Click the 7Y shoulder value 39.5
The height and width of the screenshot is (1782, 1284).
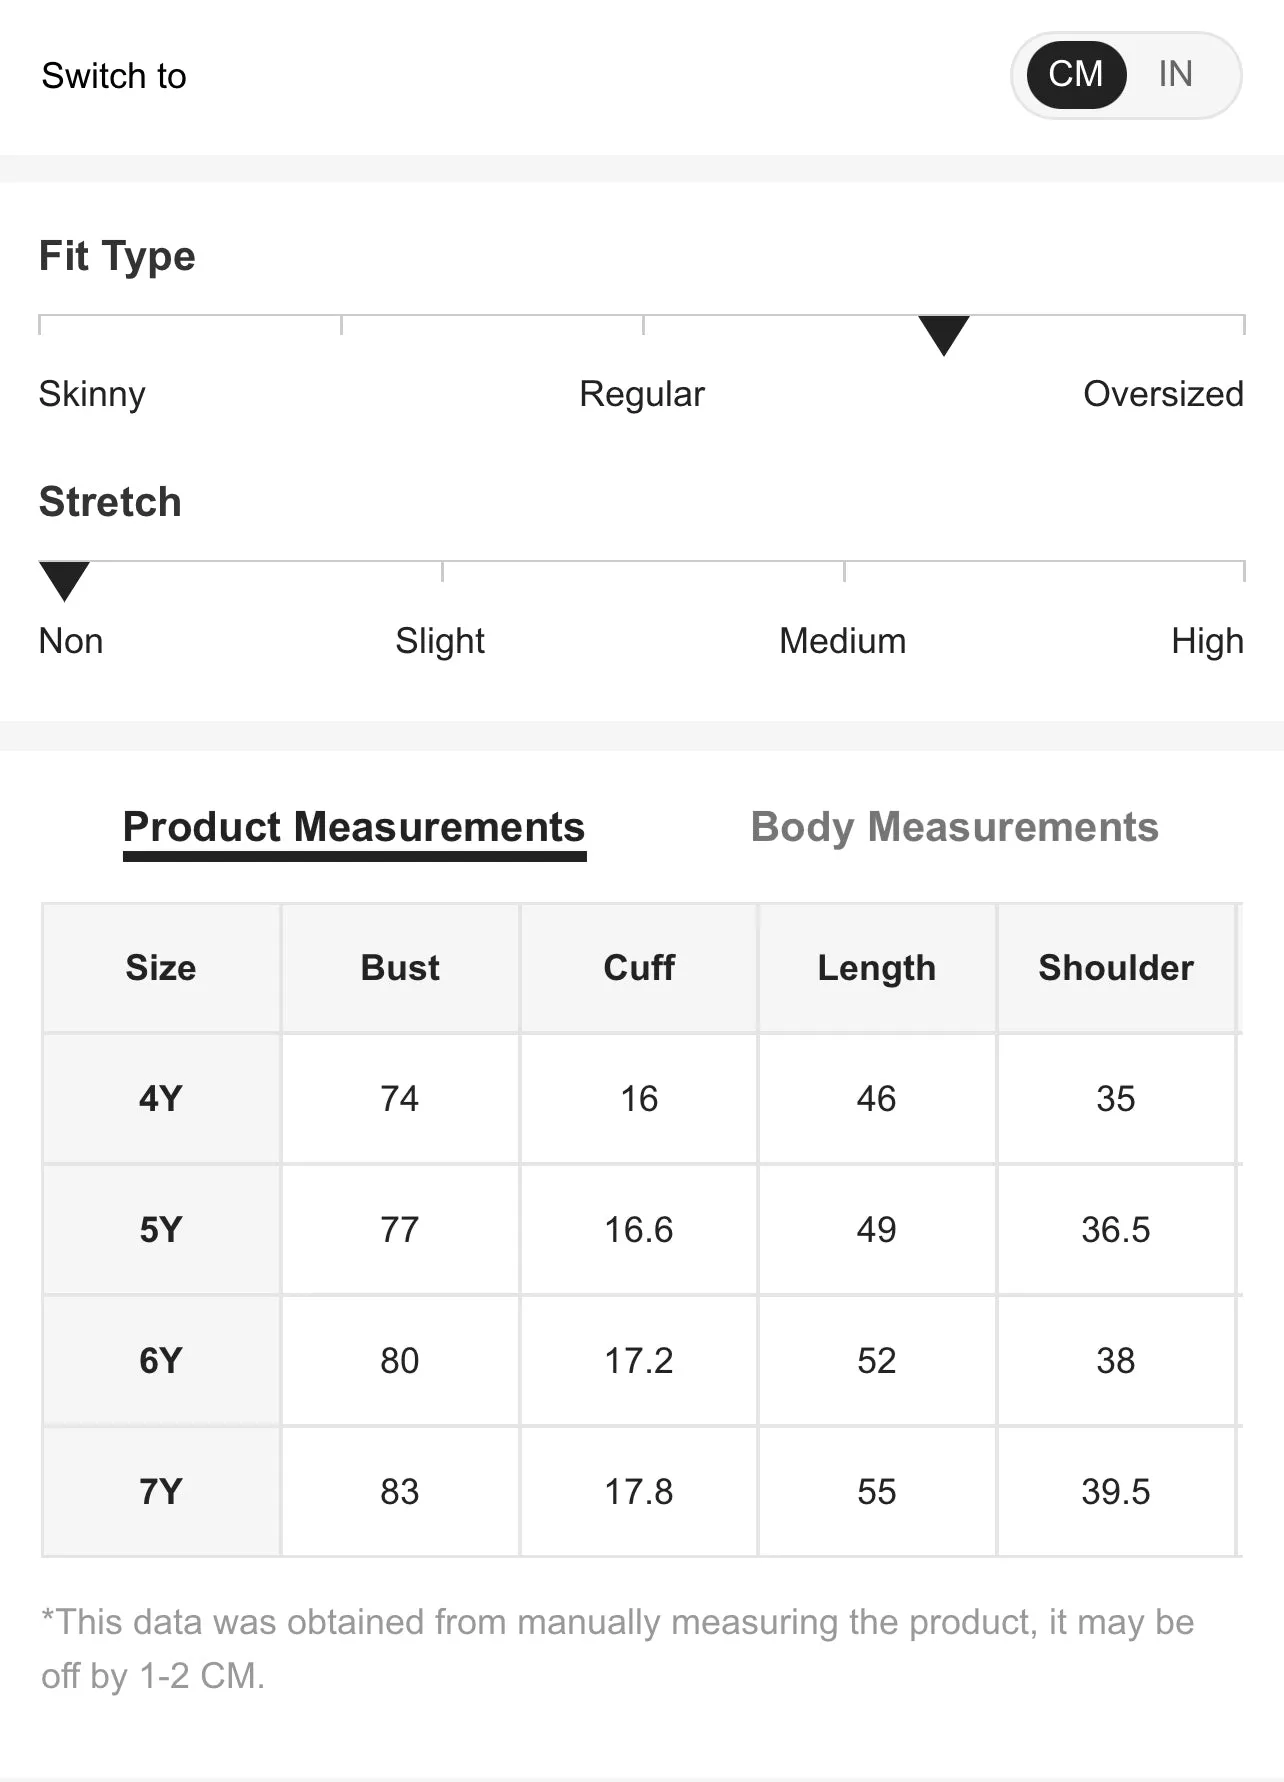pos(1116,1491)
